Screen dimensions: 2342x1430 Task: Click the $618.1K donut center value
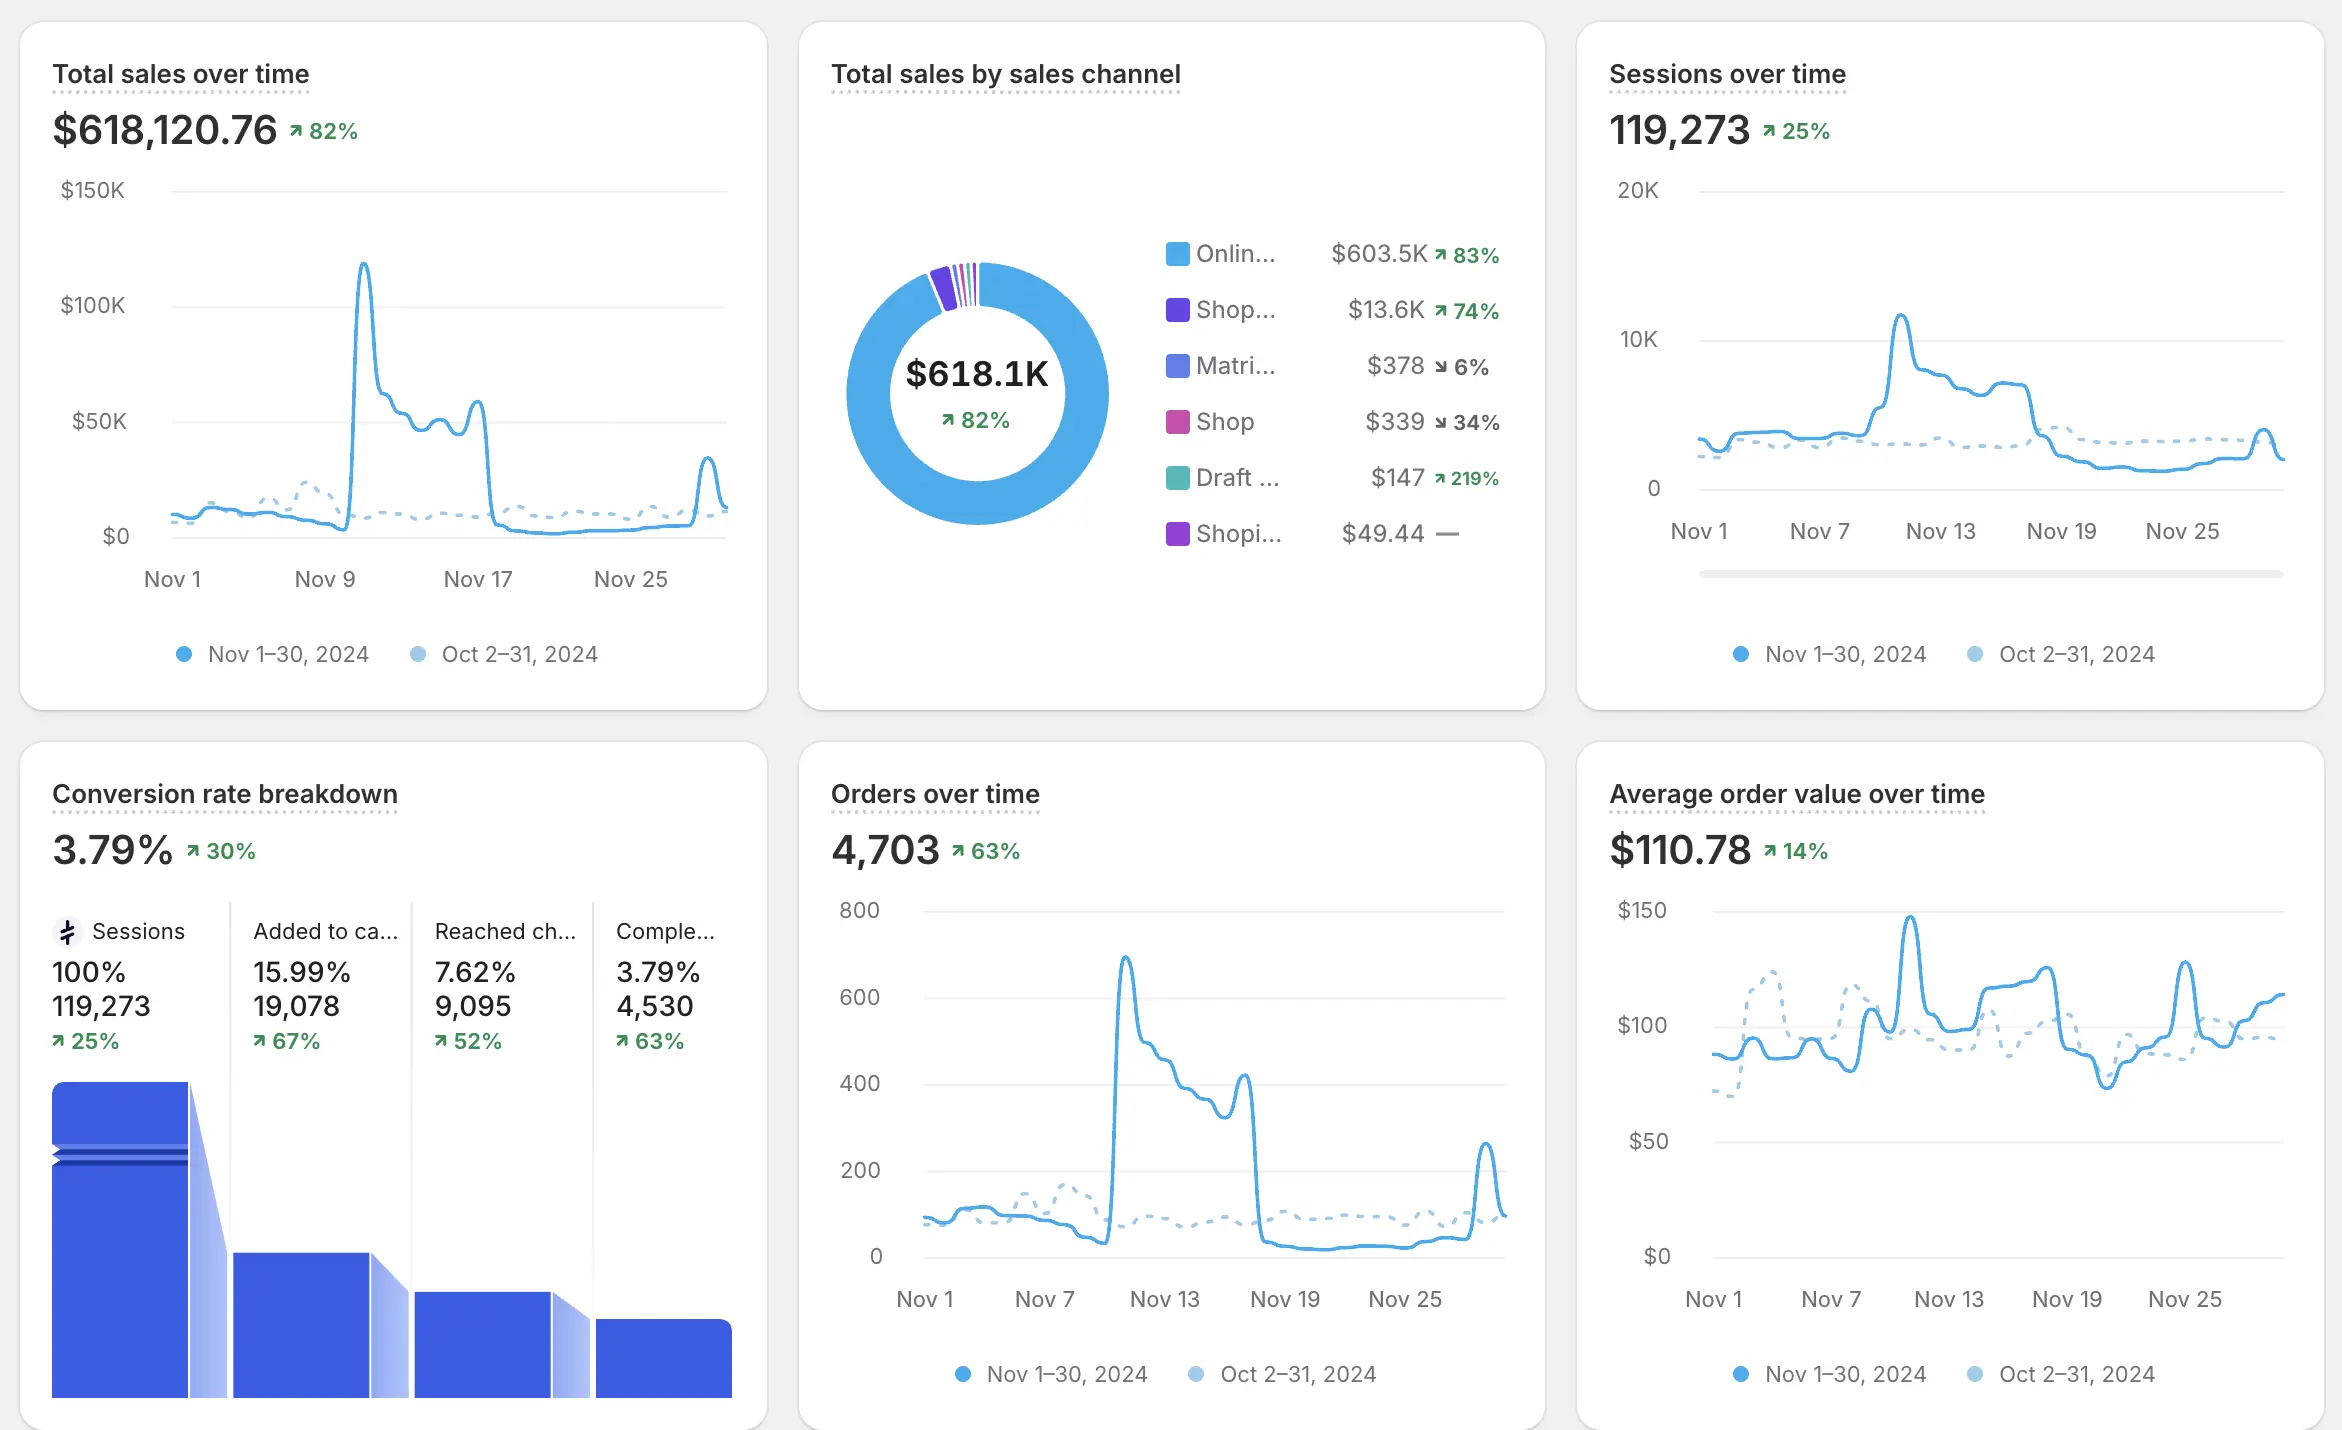[977, 374]
